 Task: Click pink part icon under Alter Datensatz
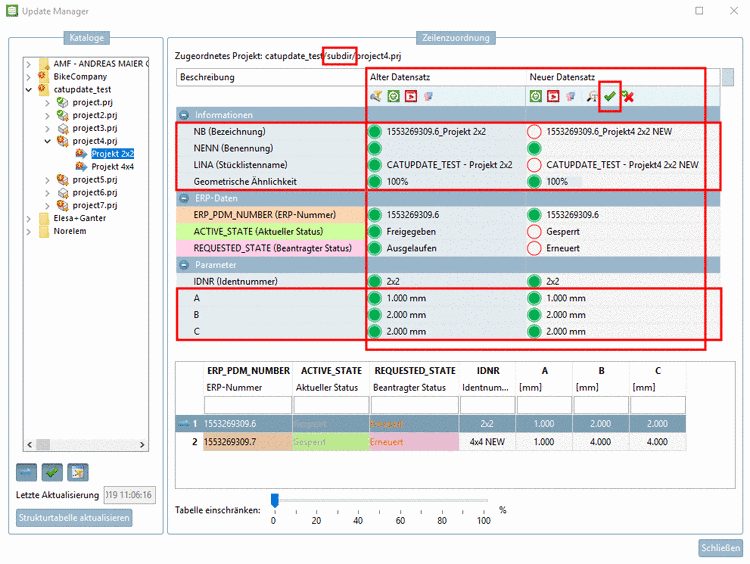tap(428, 96)
